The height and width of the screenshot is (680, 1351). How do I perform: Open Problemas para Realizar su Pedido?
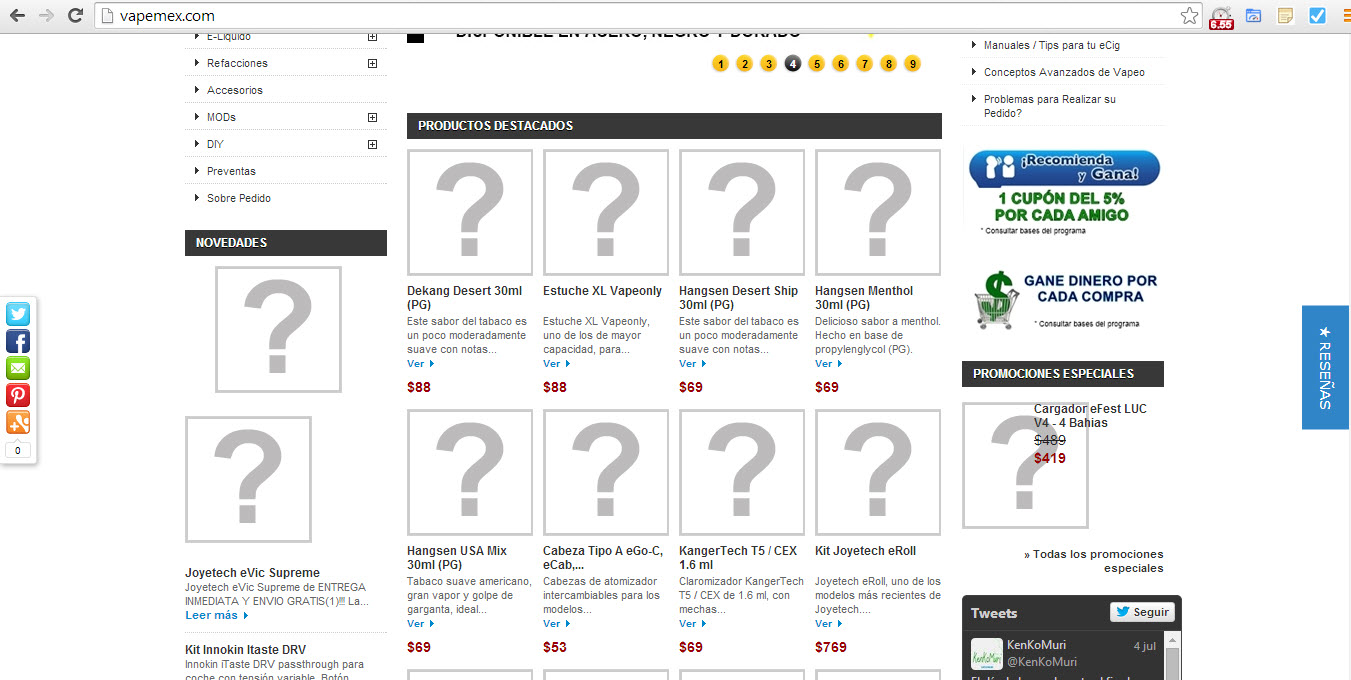pyautogui.click(x=1050, y=106)
